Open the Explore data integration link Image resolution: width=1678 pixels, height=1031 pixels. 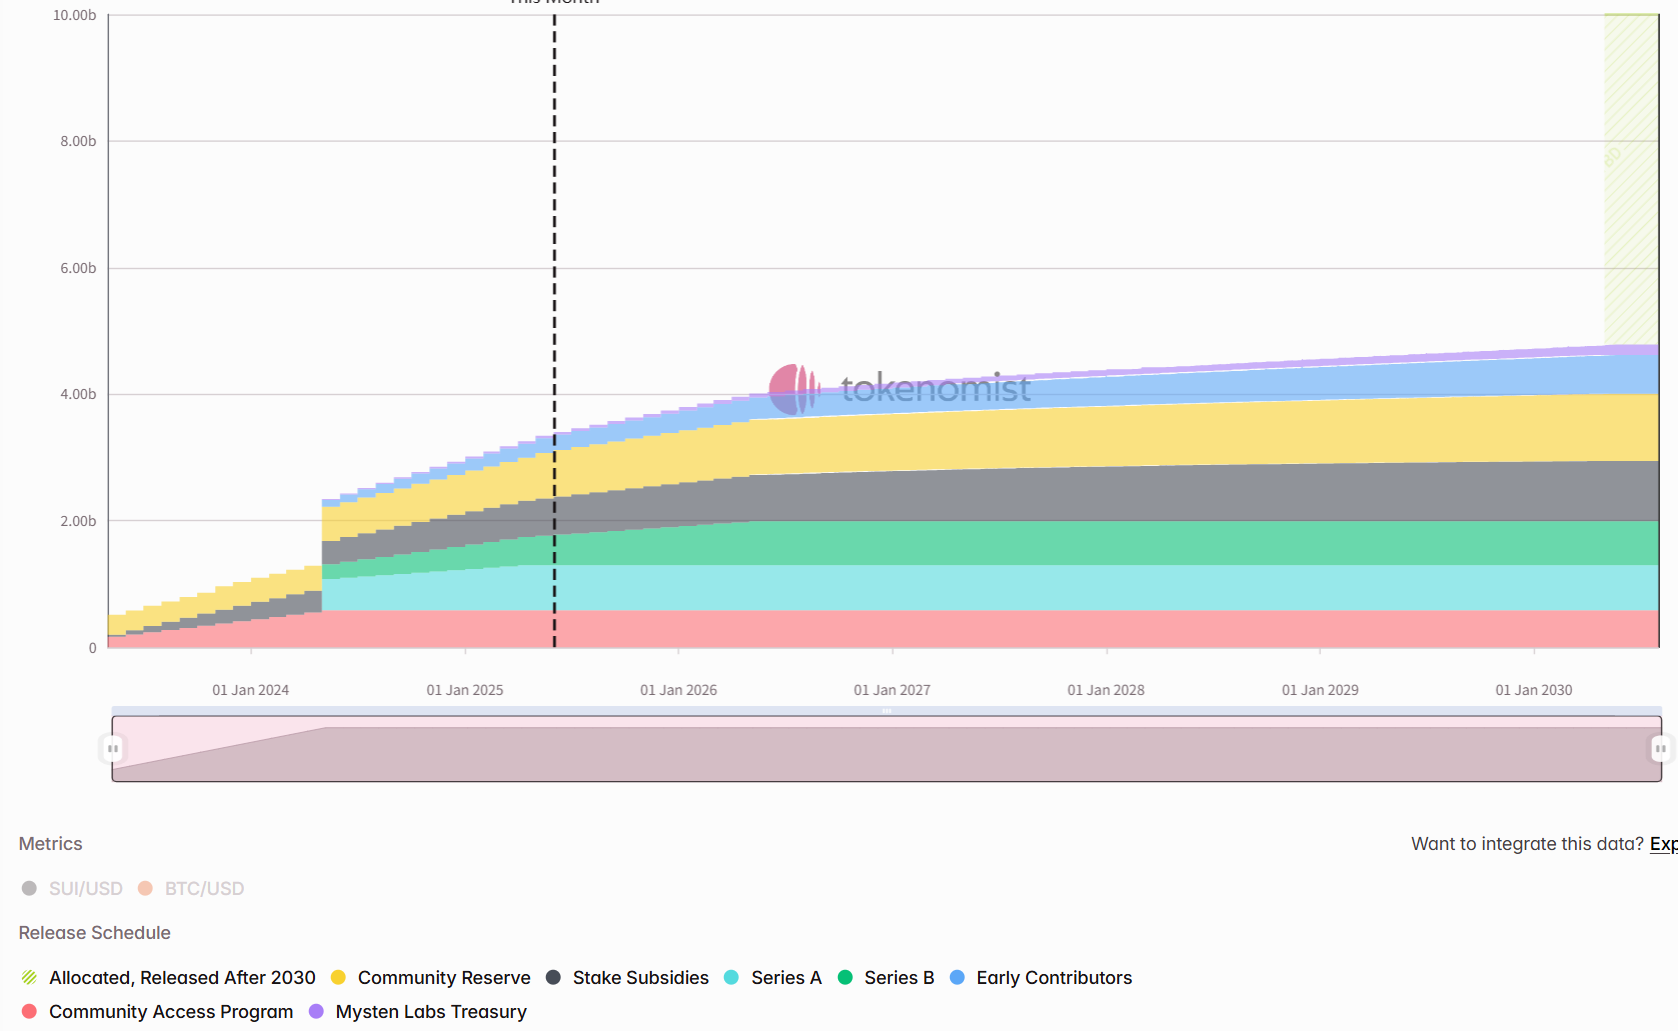point(1663,843)
